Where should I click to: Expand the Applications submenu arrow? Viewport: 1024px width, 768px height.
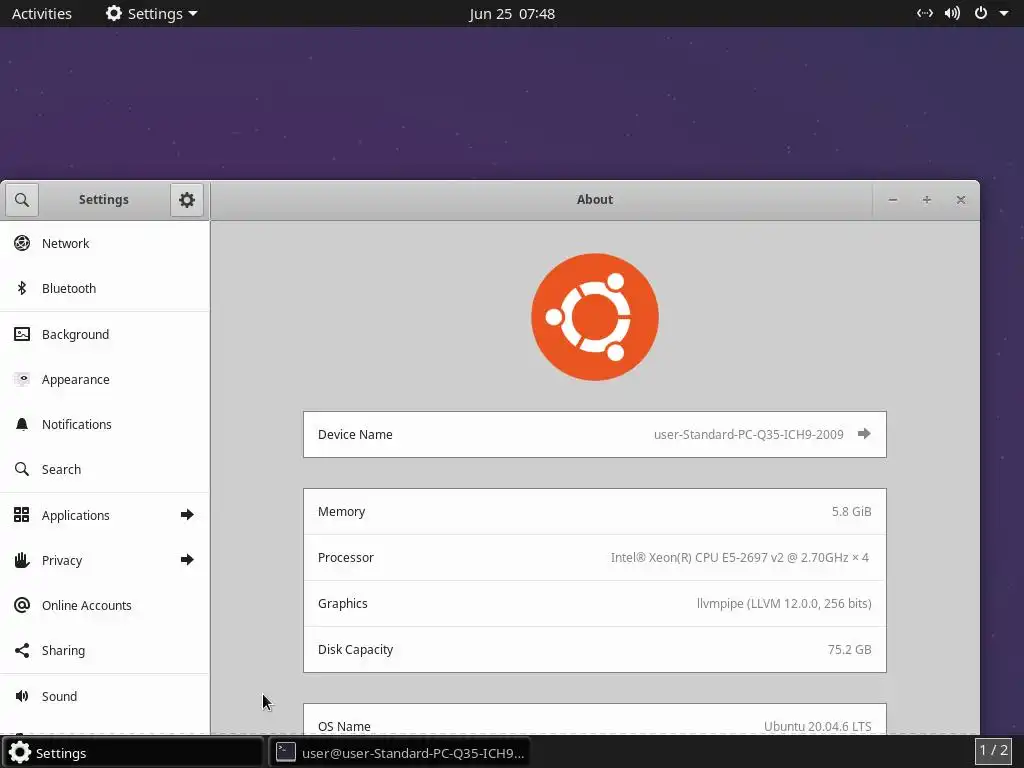point(187,515)
